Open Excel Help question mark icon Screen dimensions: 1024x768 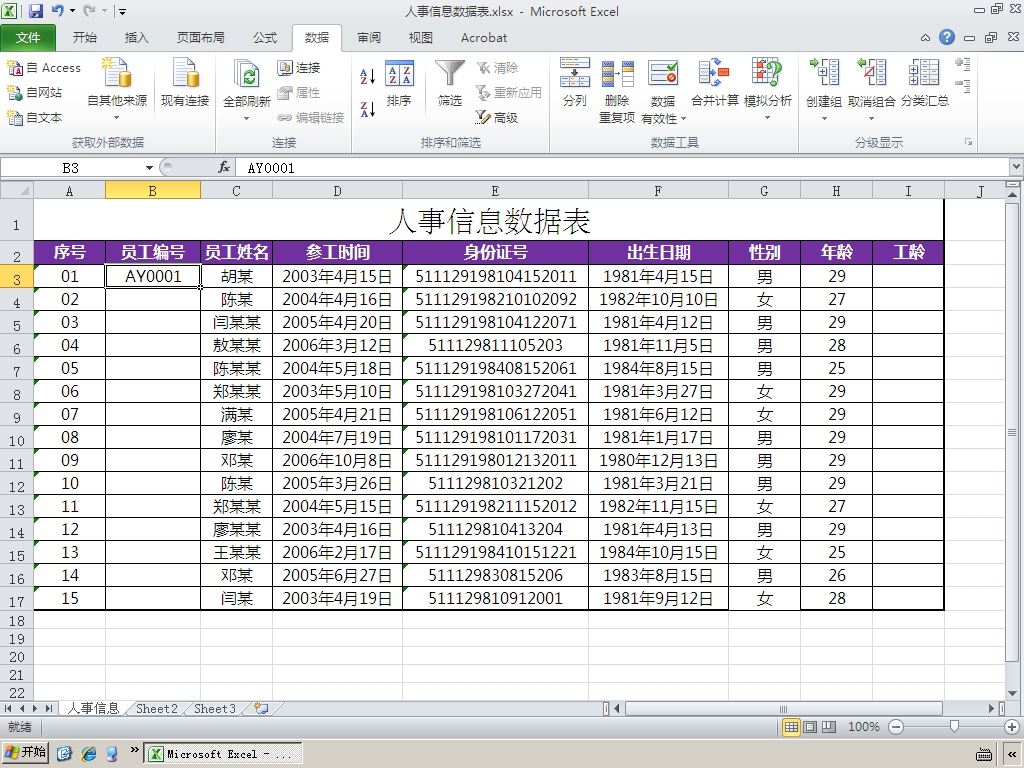click(x=947, y=37)
